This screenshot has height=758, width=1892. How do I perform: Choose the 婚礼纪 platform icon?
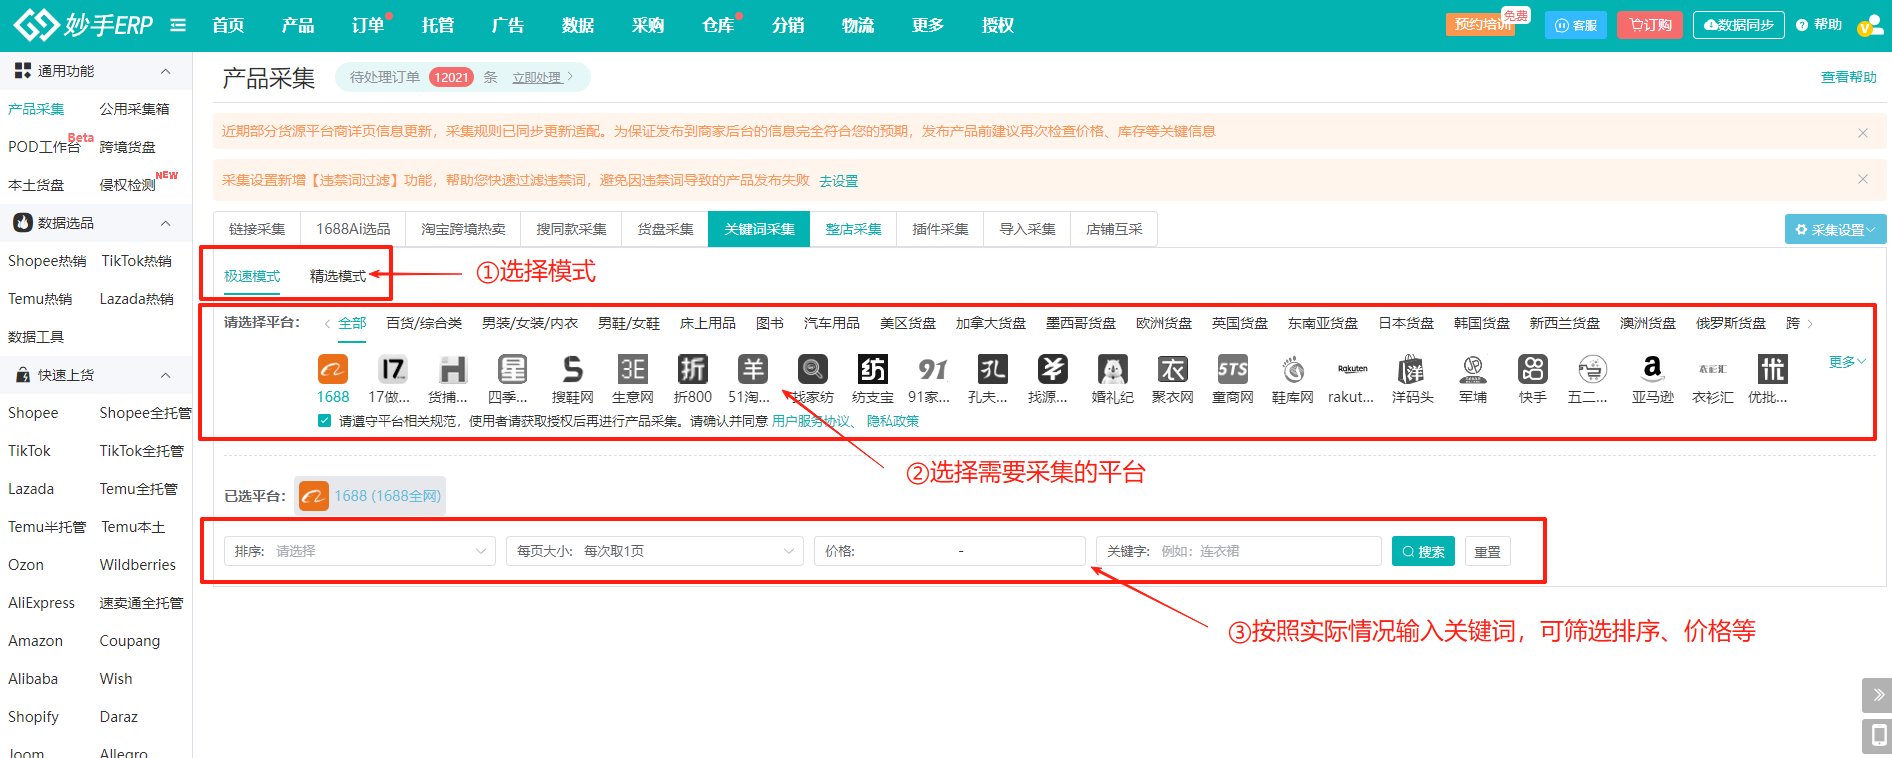tap(1112, 370)
